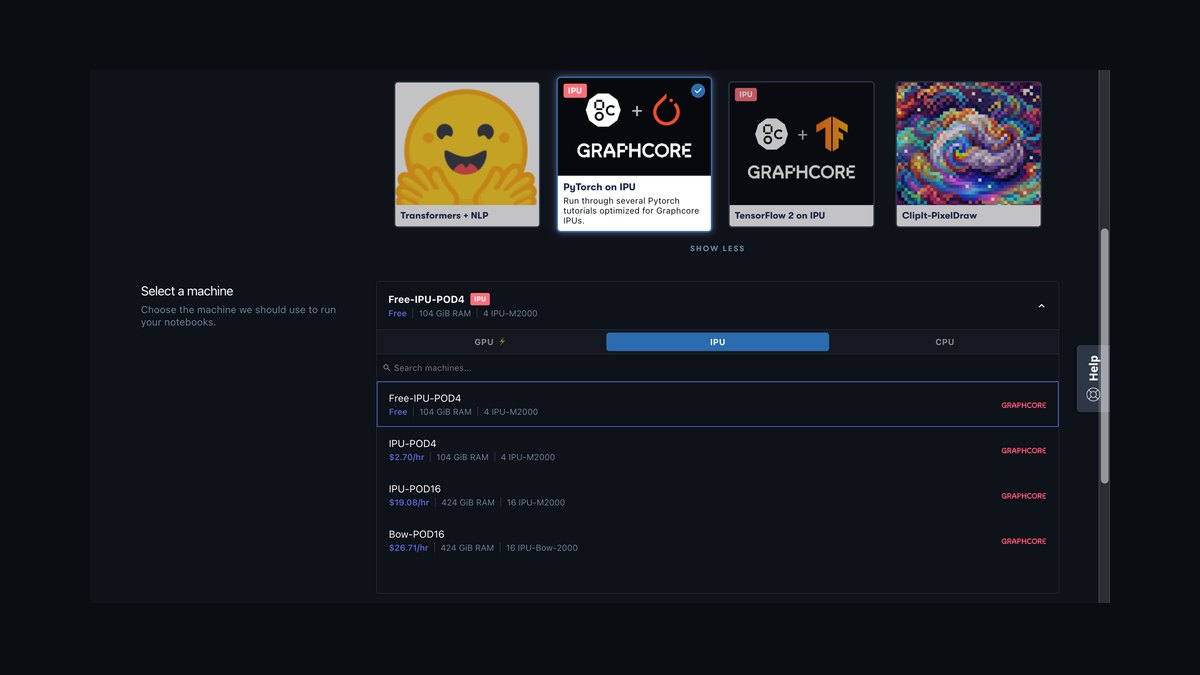This screenshot has width=1200, height=675.
Task: Choose the Bow-POD16 machine
Action: click(717, 541)
